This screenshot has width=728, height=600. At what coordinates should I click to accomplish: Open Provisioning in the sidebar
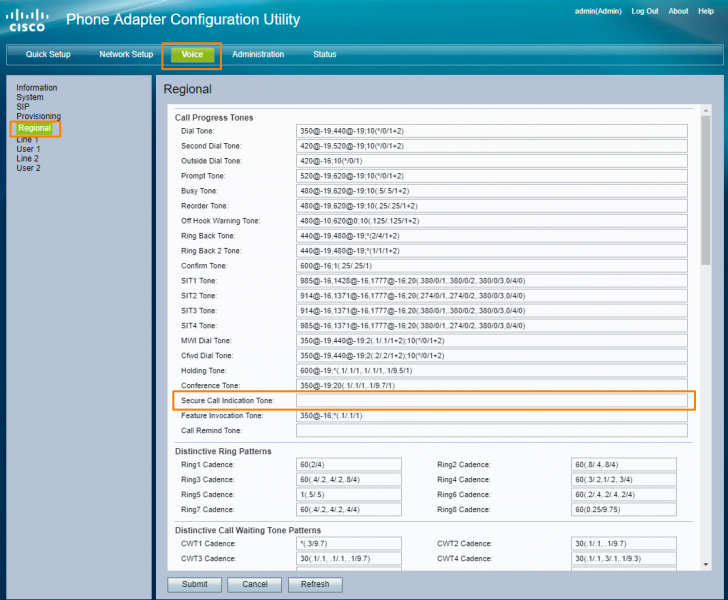coord(39,116)
